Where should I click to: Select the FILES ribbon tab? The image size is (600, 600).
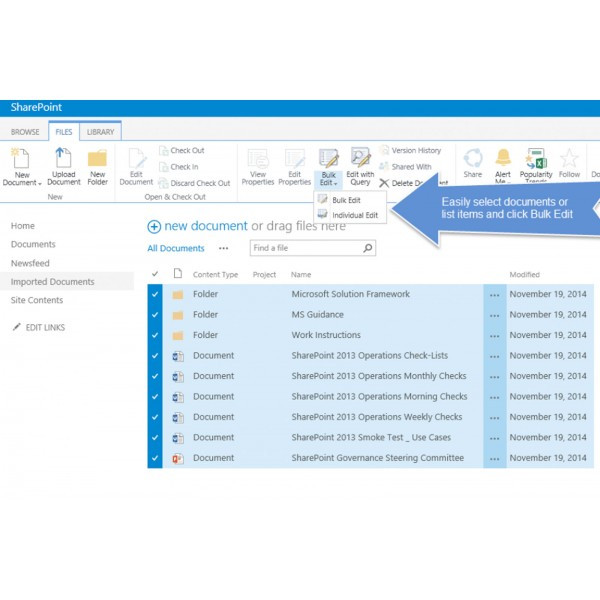point(64,132)
